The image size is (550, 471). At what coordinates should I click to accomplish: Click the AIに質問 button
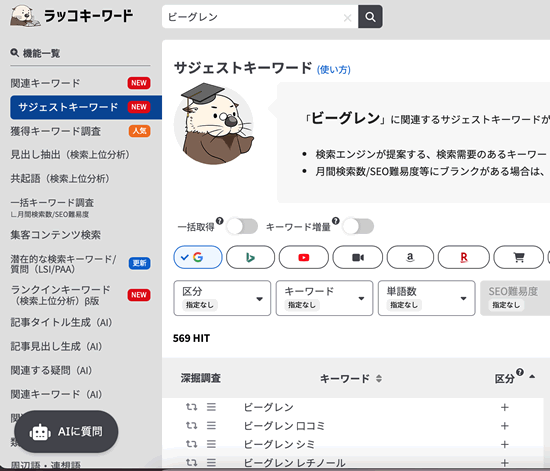click(x=66, y=431)
